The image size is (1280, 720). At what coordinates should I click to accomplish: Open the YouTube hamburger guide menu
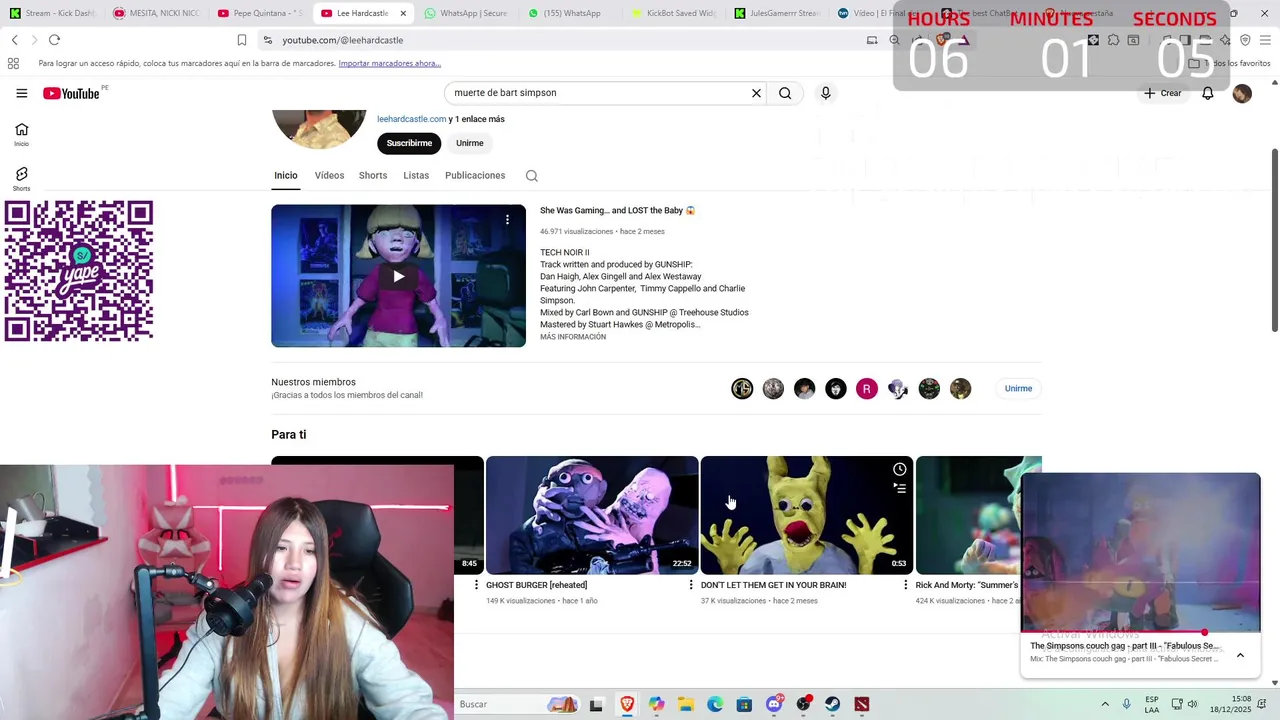pos(22,93)
